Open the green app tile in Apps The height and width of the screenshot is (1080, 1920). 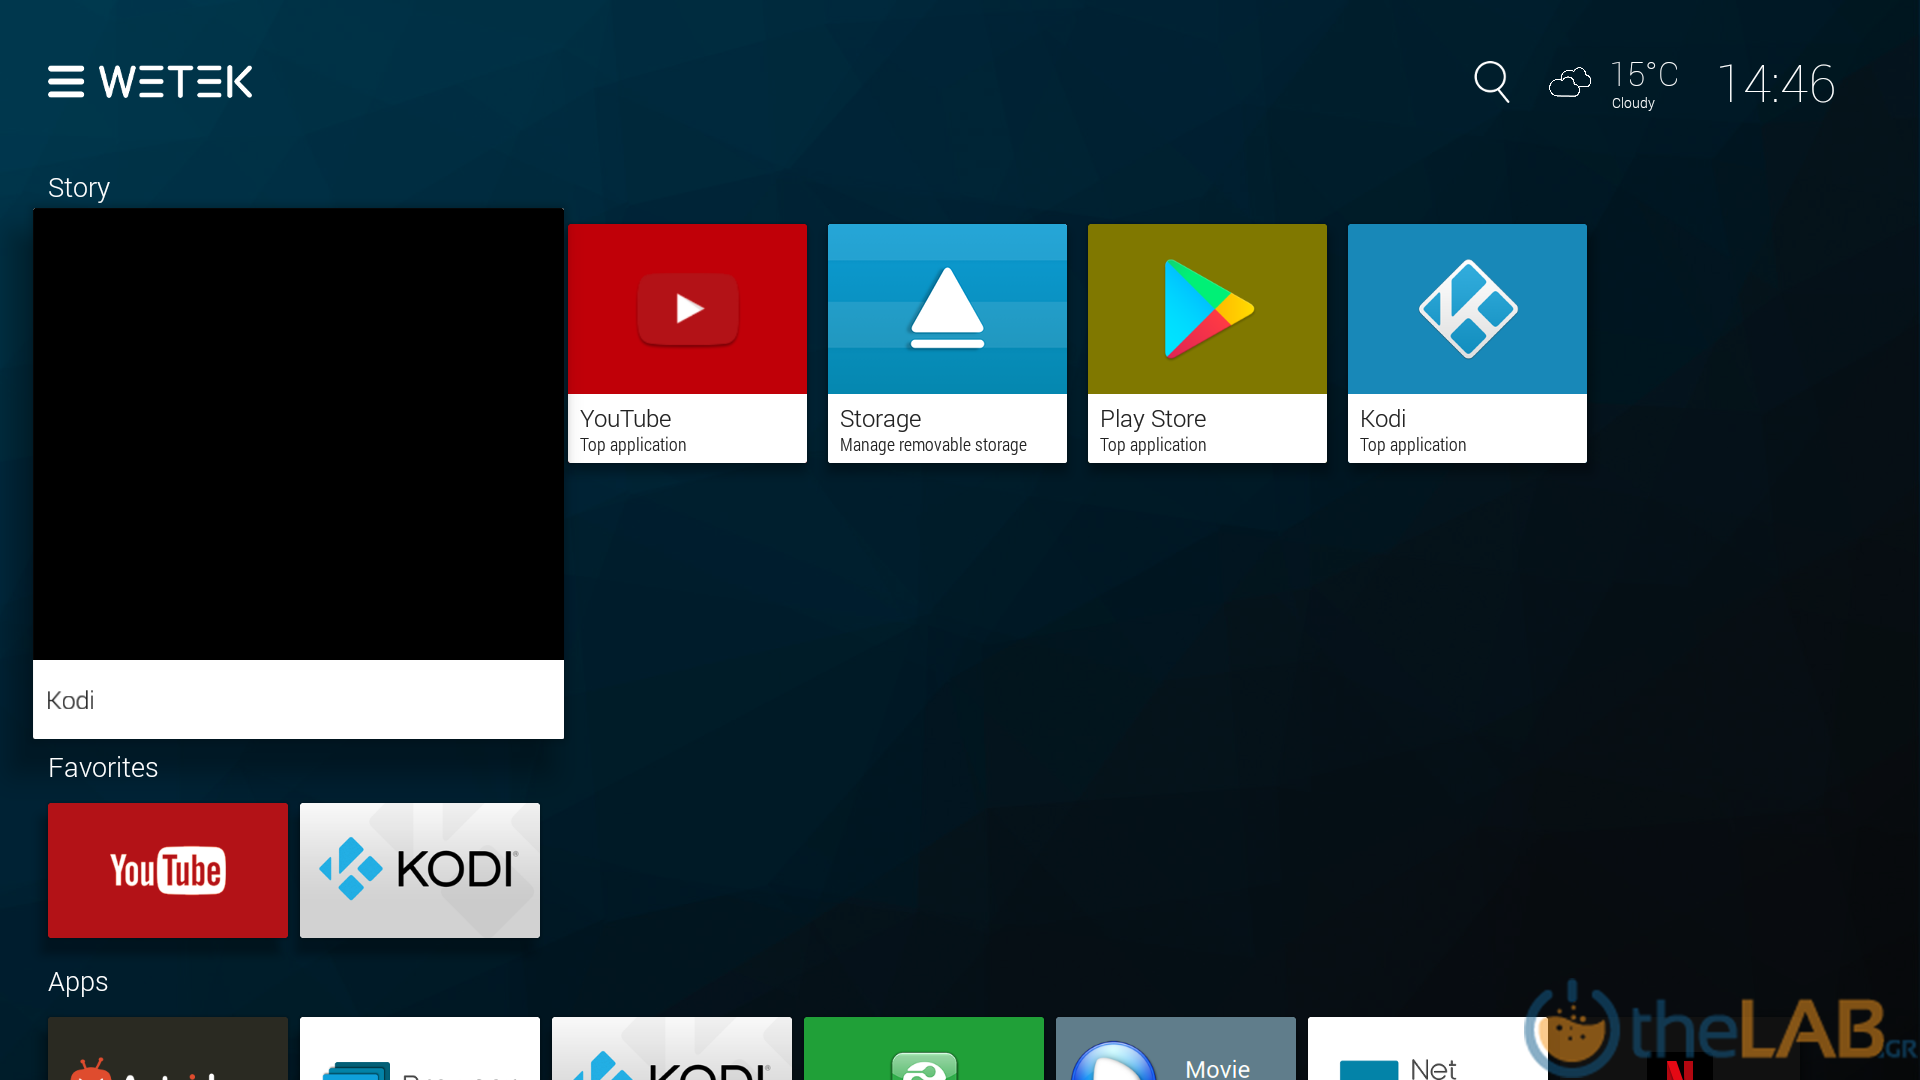[x=924, y=1050]
